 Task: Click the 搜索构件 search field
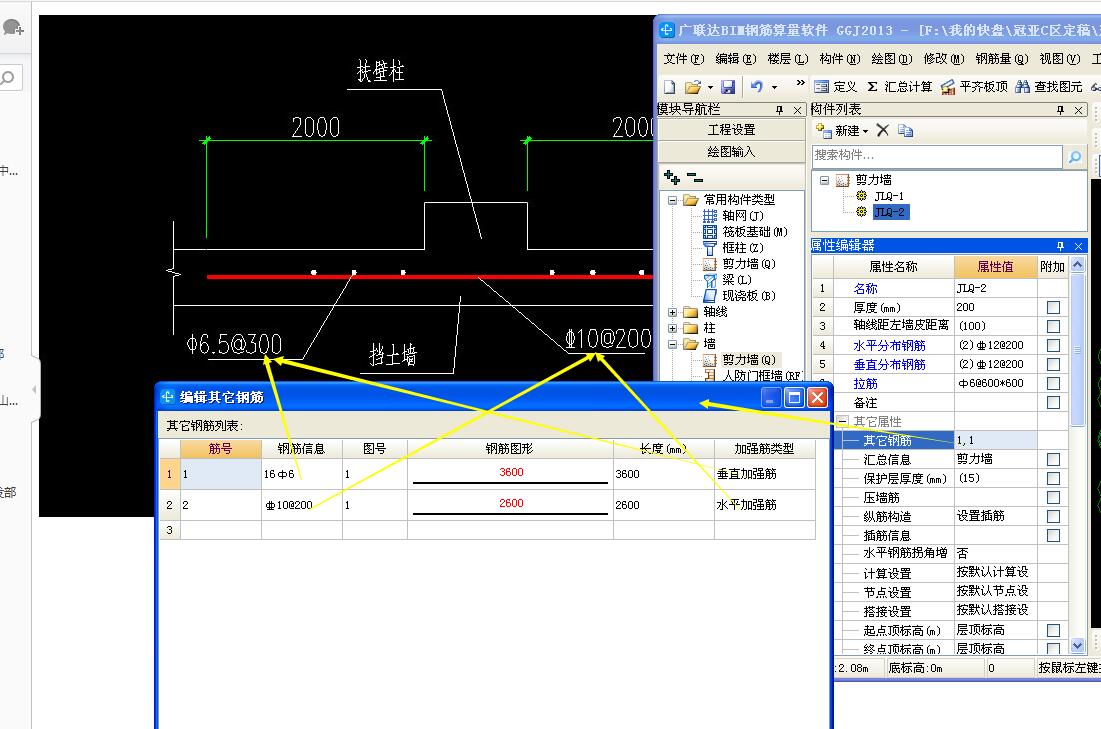point(937,156)
